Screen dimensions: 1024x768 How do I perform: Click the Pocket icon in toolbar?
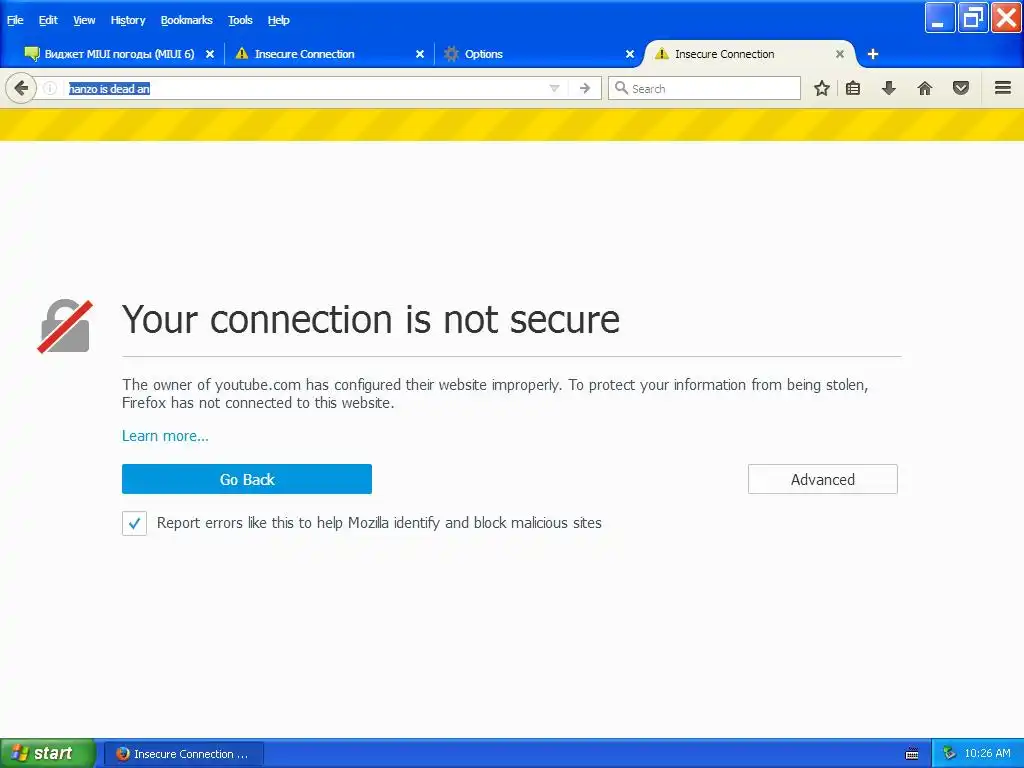(961, 88)
